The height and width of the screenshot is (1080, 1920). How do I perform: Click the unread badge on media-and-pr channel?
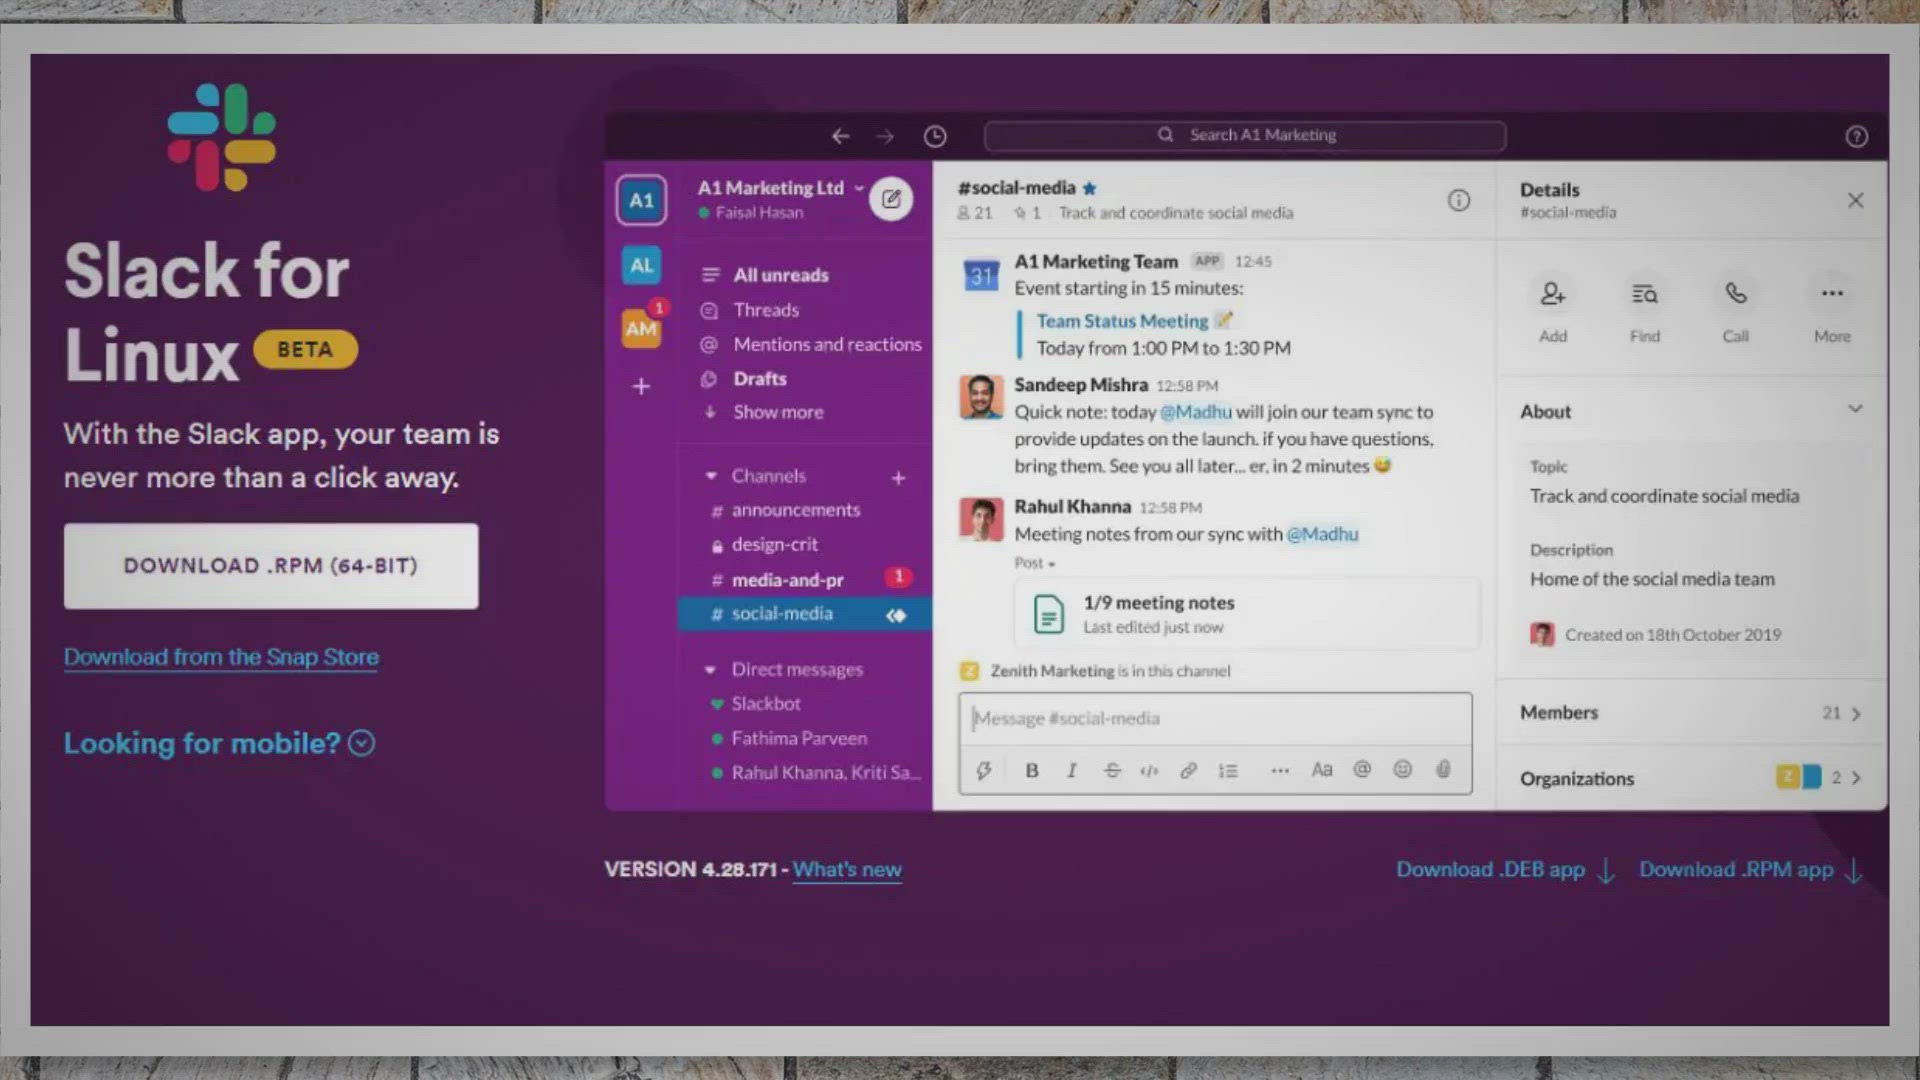click(897, 577)
